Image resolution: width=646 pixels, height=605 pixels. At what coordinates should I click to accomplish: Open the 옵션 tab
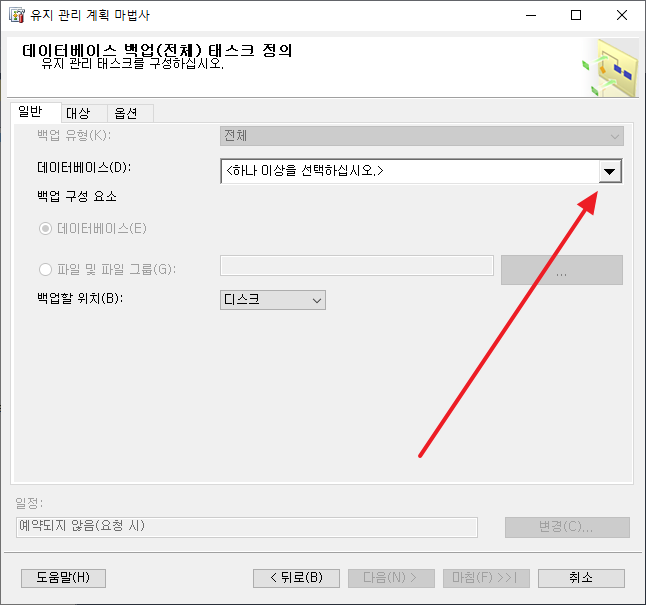(x=131, y=113)
